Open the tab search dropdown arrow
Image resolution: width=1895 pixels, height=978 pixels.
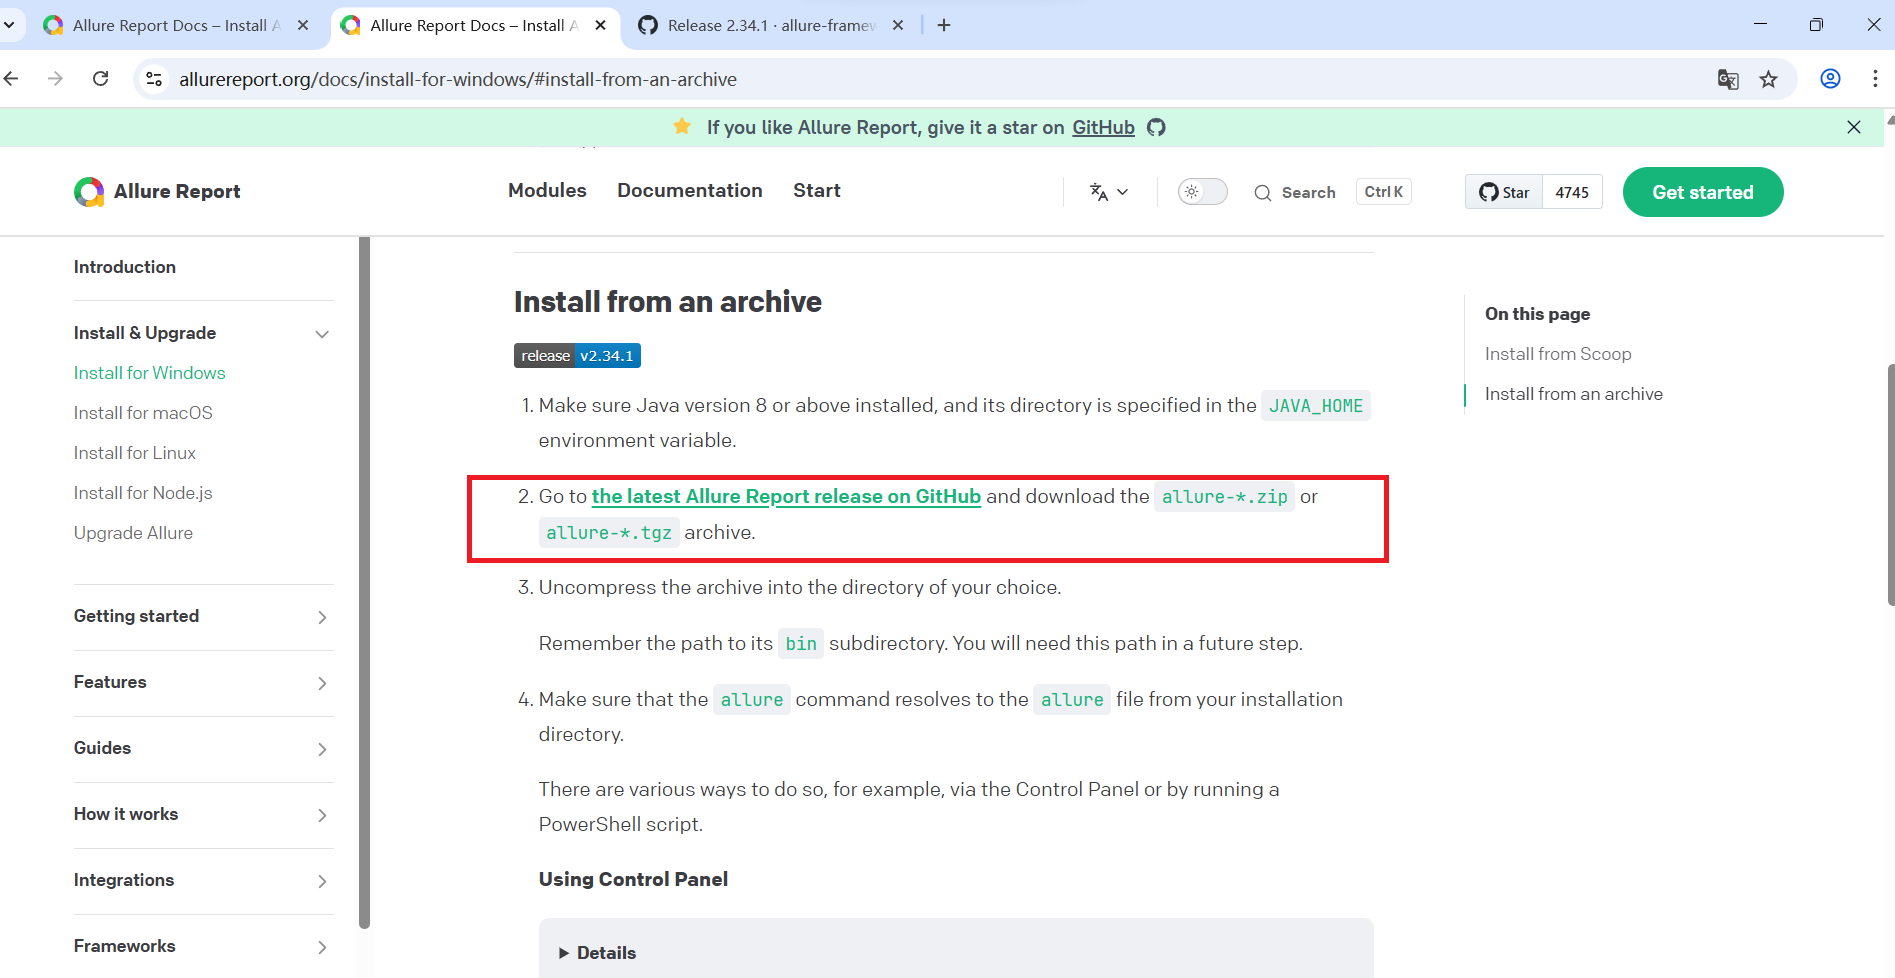pyautogui.click(x=9, y=25)
